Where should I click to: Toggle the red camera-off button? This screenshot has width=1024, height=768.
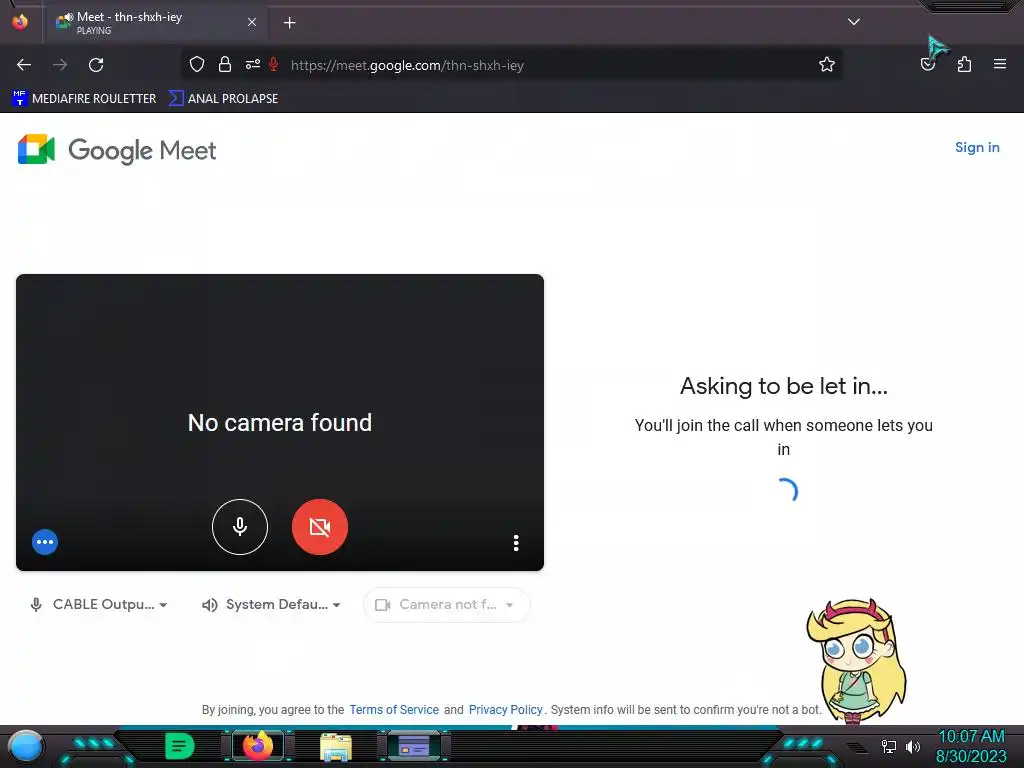pos(319,526)
